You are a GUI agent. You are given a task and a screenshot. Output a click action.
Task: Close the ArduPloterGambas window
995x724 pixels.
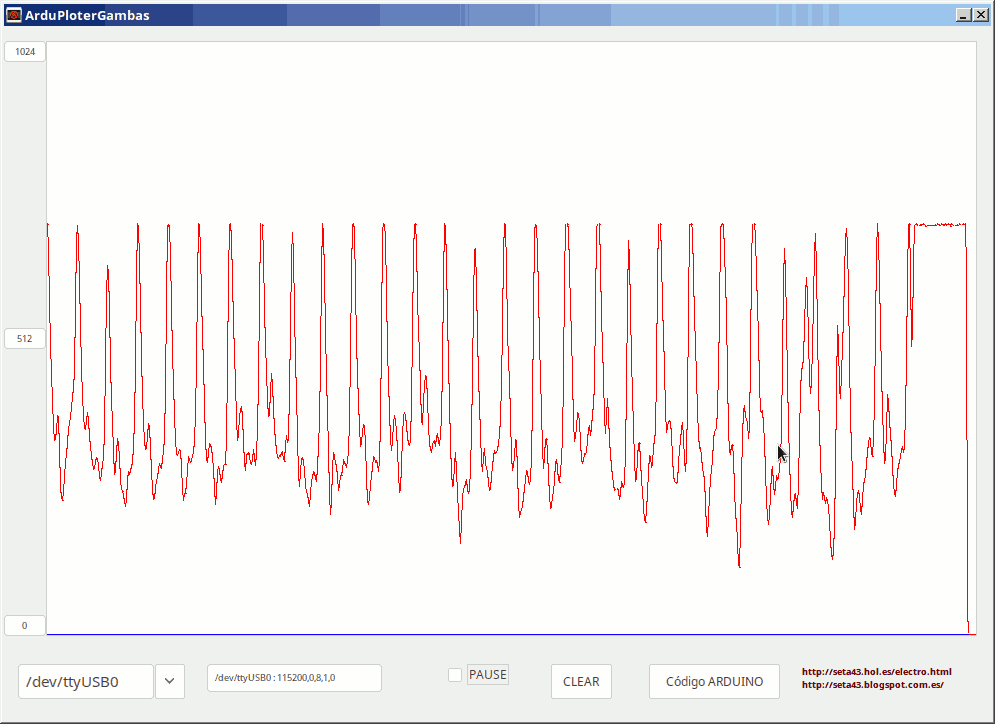[981, 15]
